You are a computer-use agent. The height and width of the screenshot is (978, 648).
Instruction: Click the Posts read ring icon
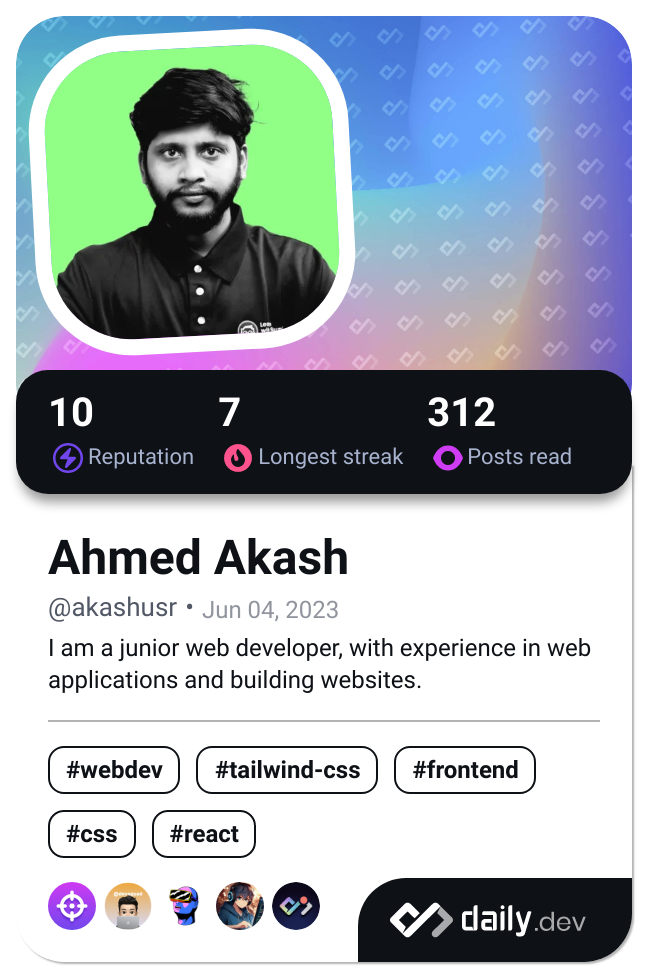click(447, 457)
